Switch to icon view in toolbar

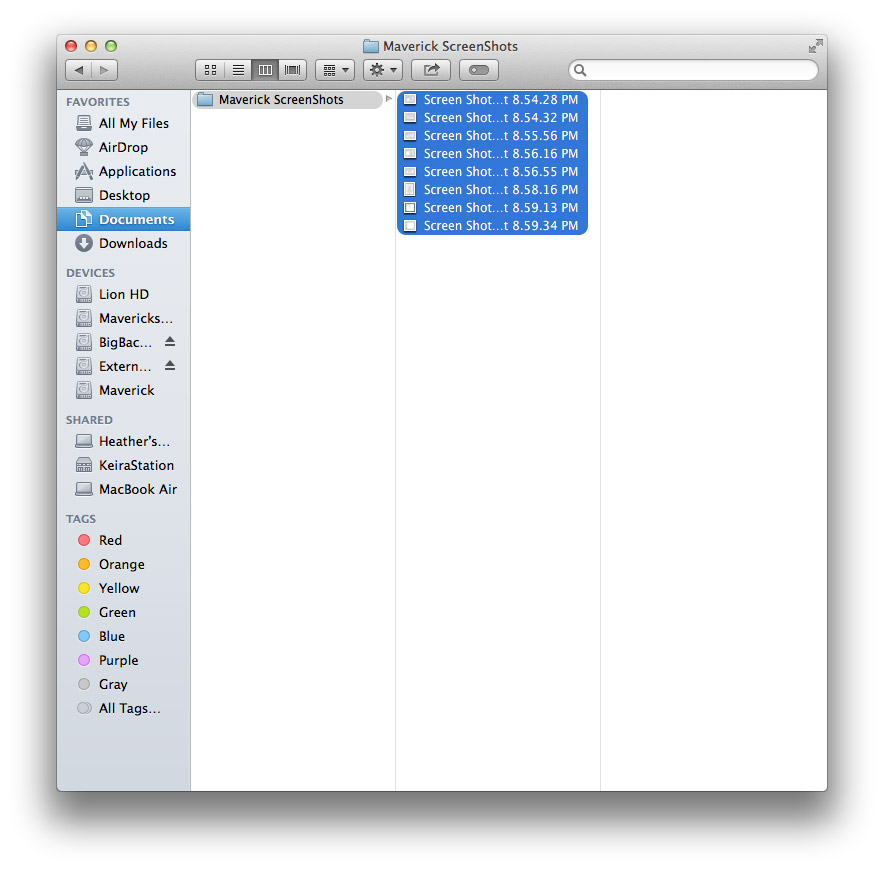[x=210, y=70]
